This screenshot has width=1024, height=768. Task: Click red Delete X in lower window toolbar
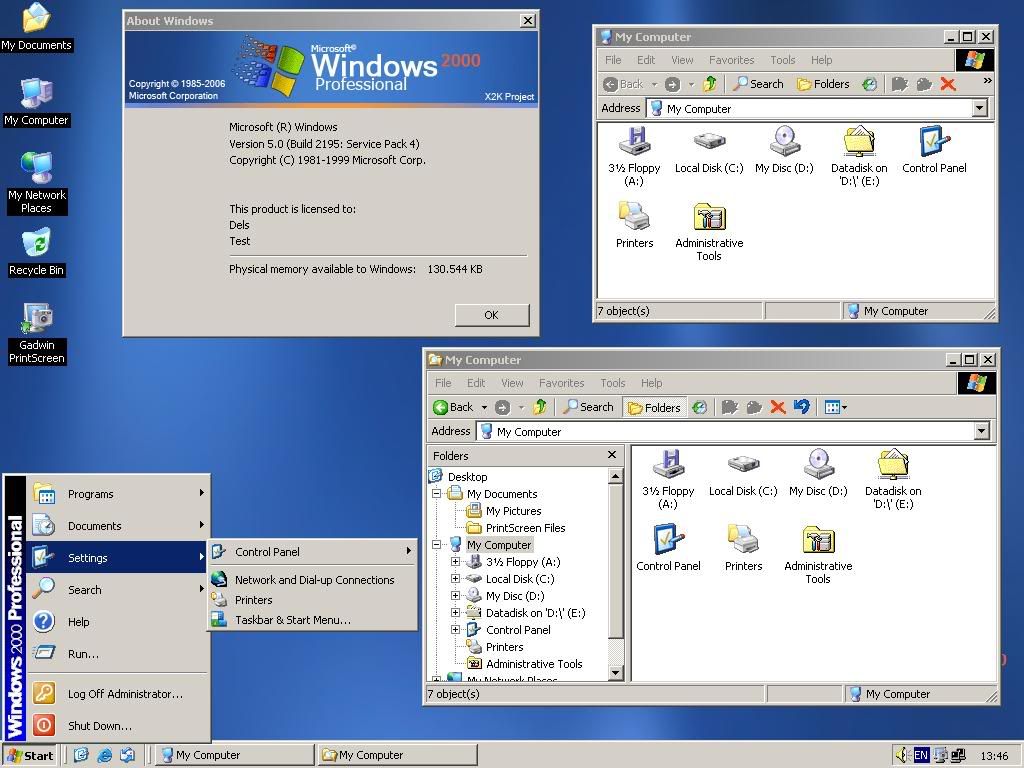tap(778, 407)
